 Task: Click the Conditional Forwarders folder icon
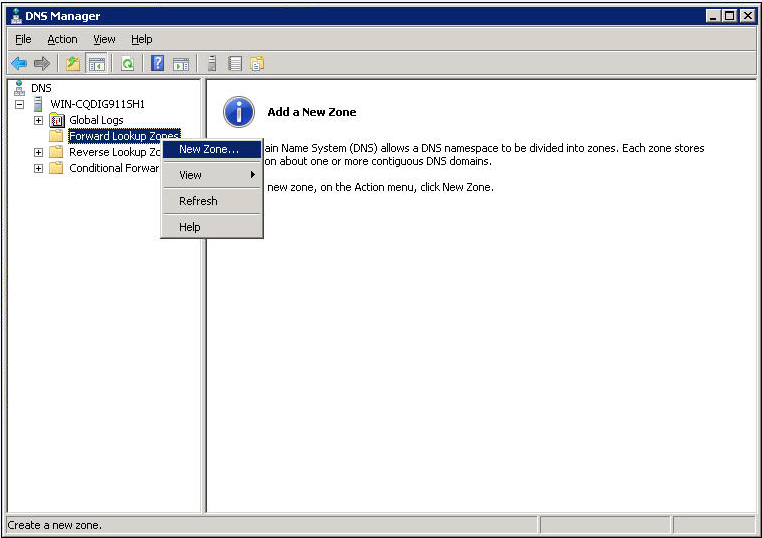click(56, 168)
